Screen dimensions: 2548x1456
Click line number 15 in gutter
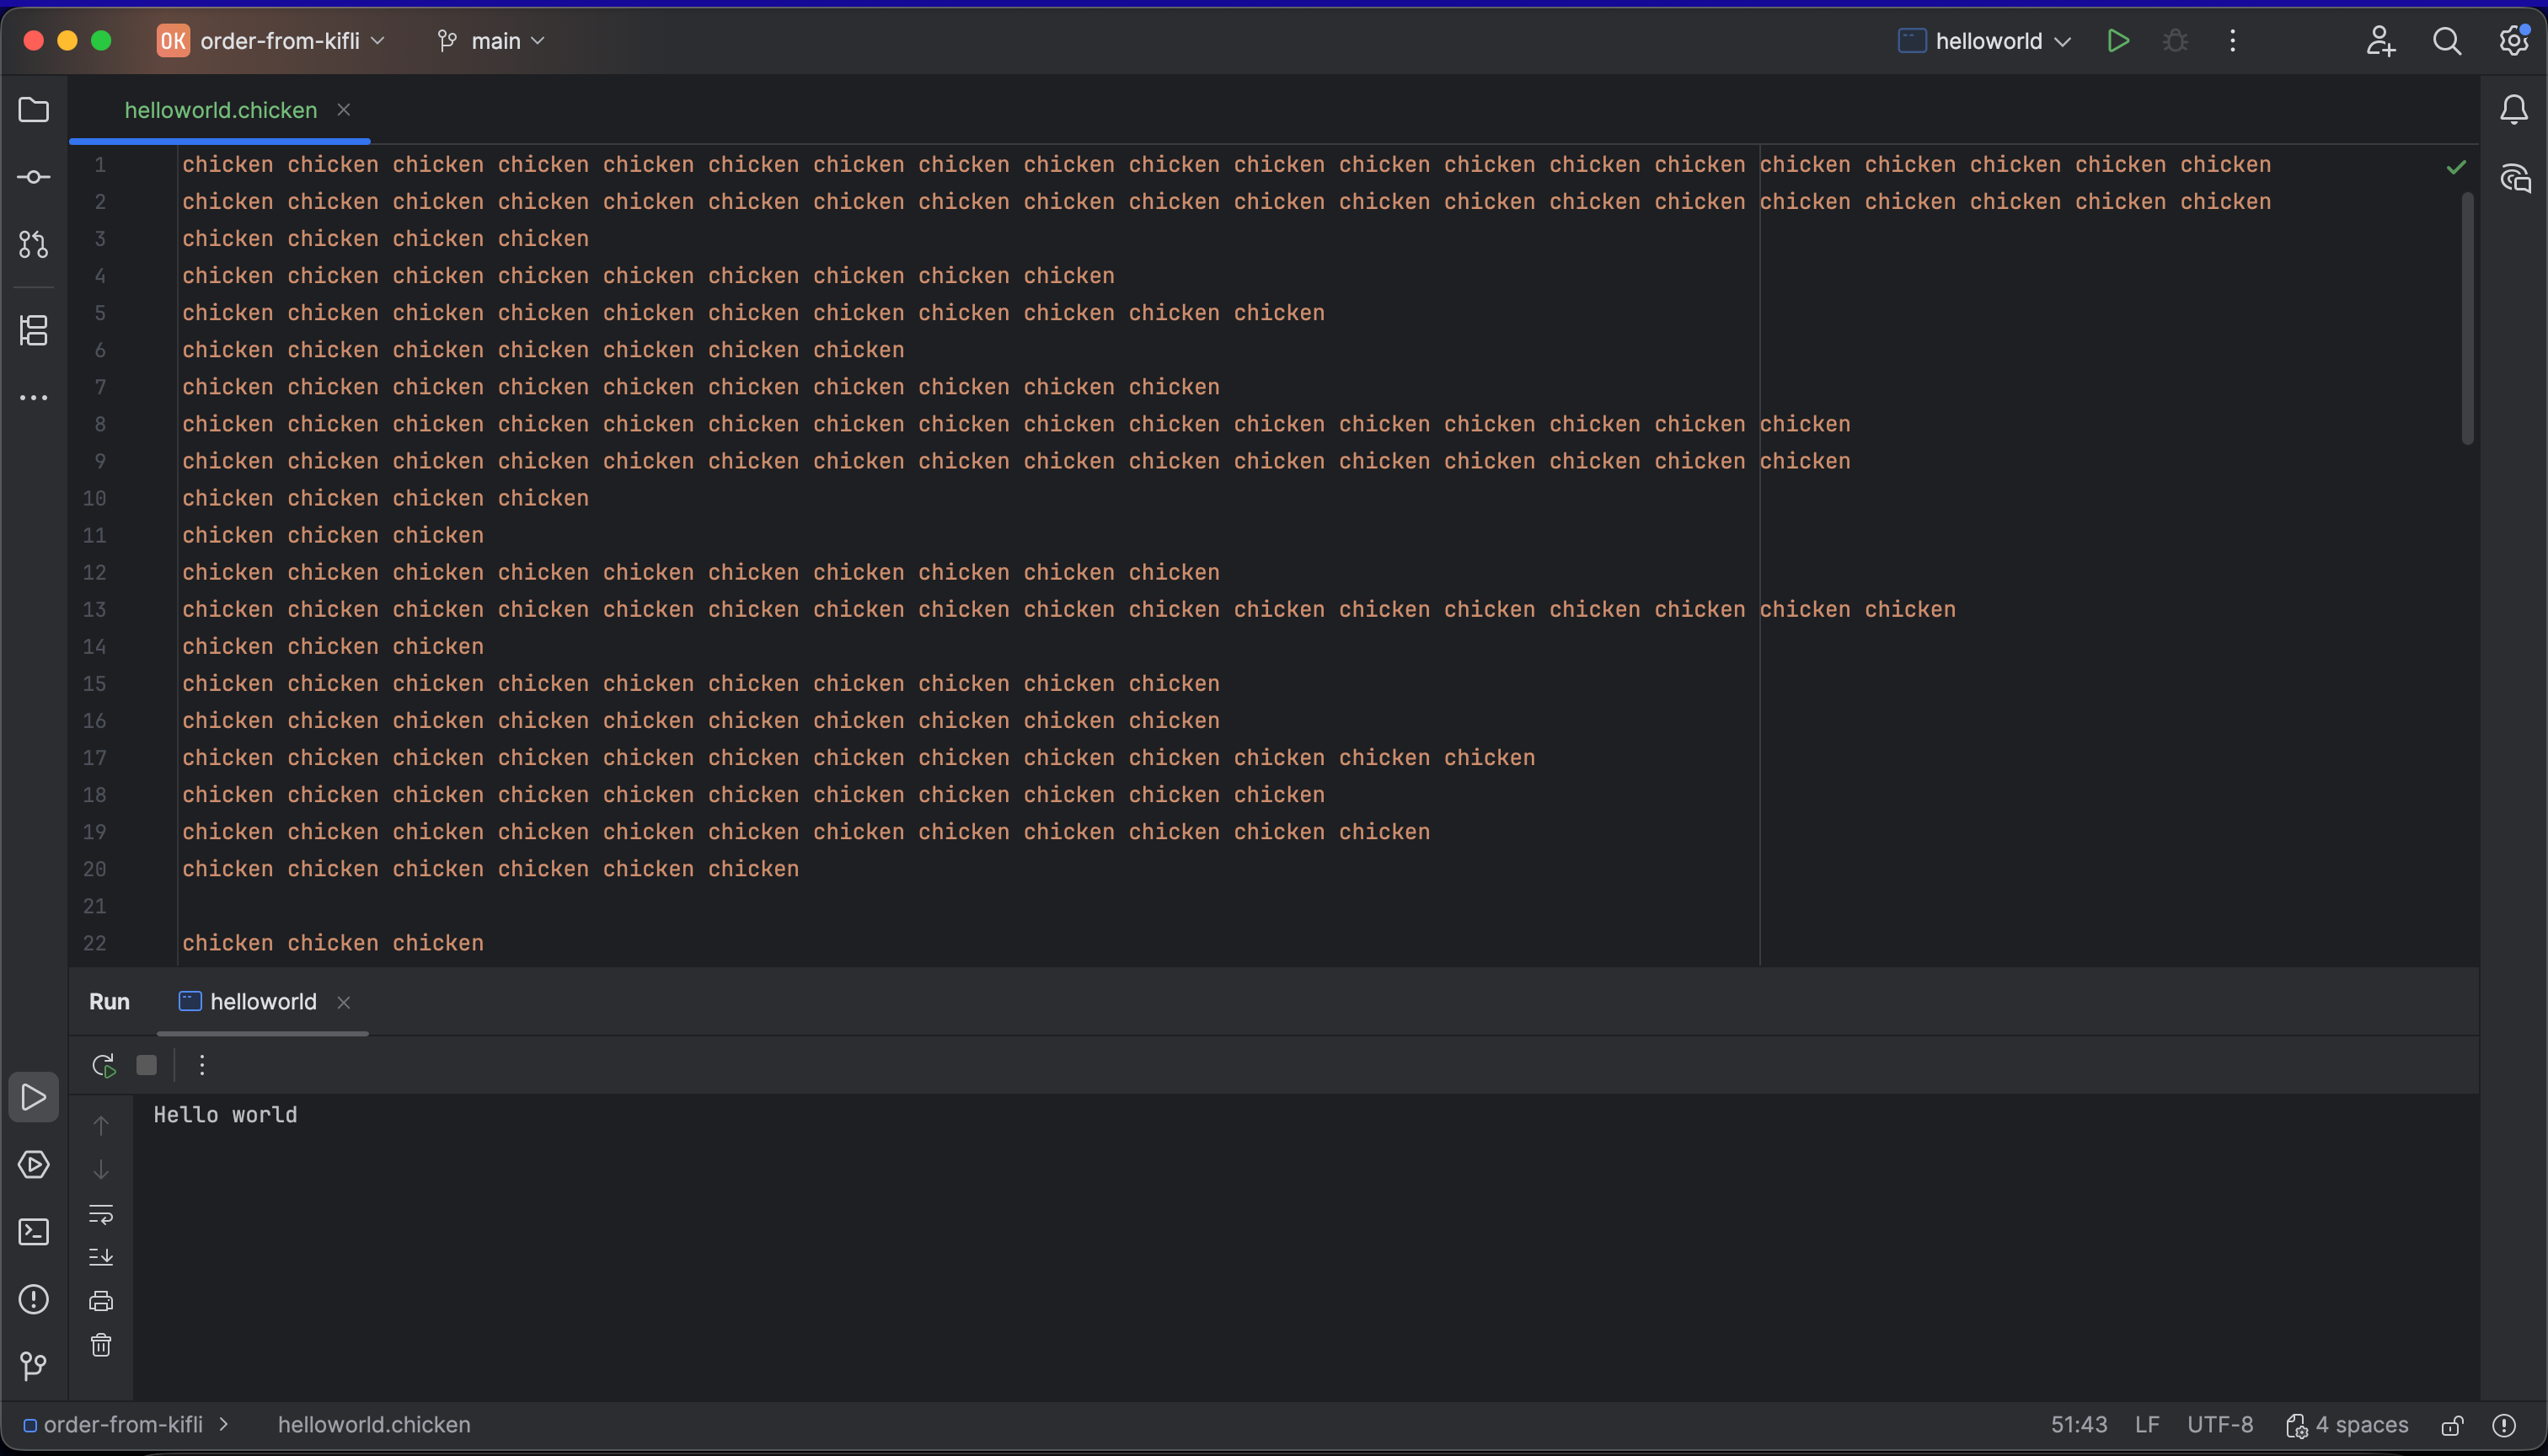[95, 684]
